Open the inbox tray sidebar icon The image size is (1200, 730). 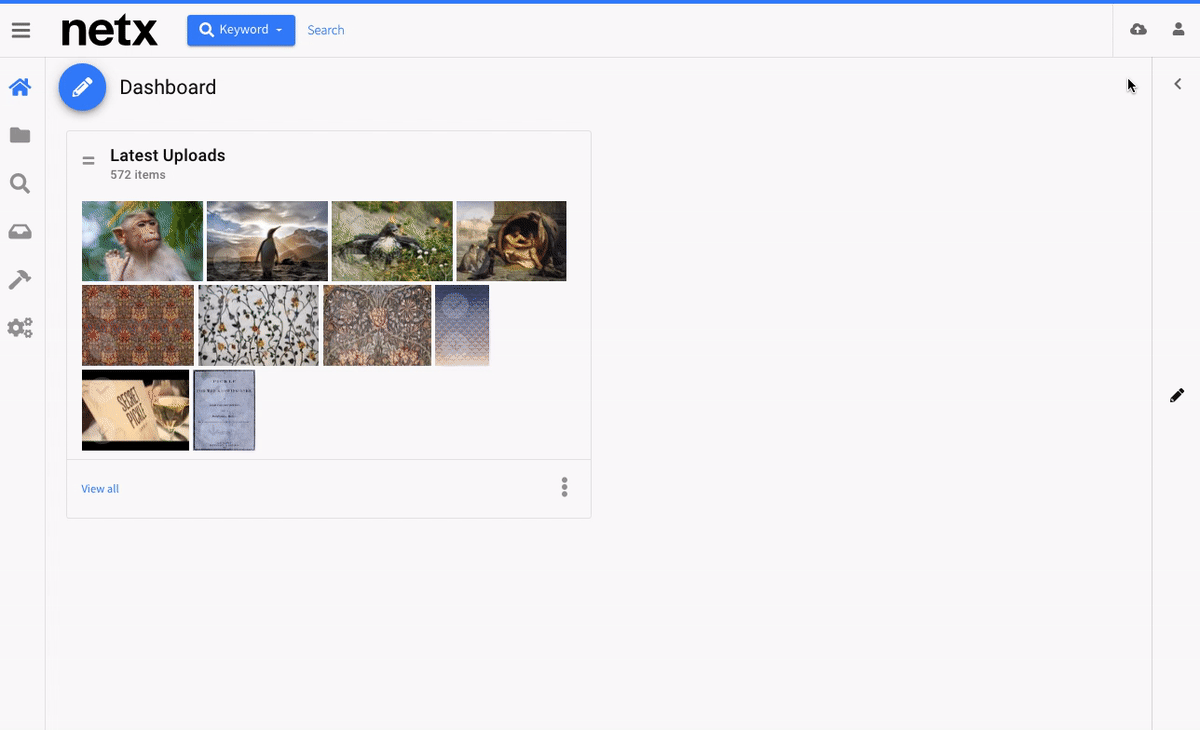click(x=20, y=232)
